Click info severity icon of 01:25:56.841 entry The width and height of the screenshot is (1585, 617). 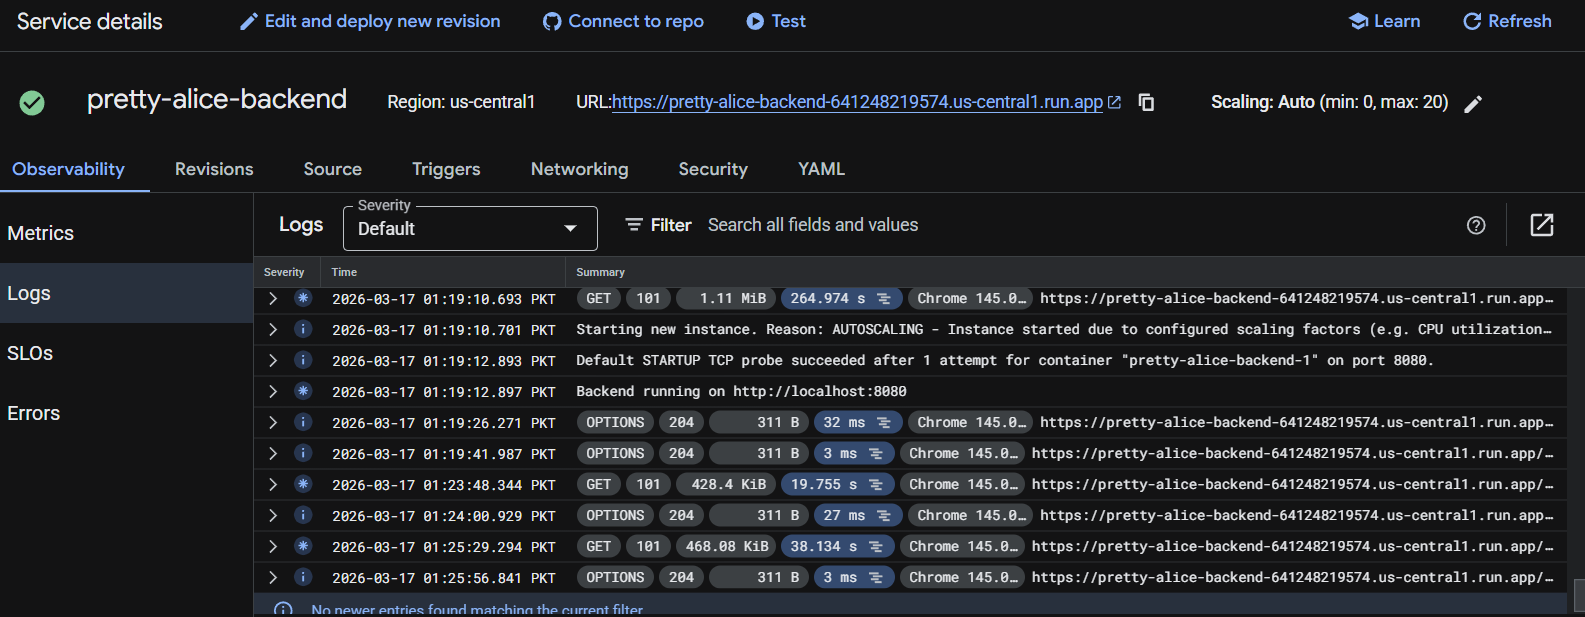(303, 577)
